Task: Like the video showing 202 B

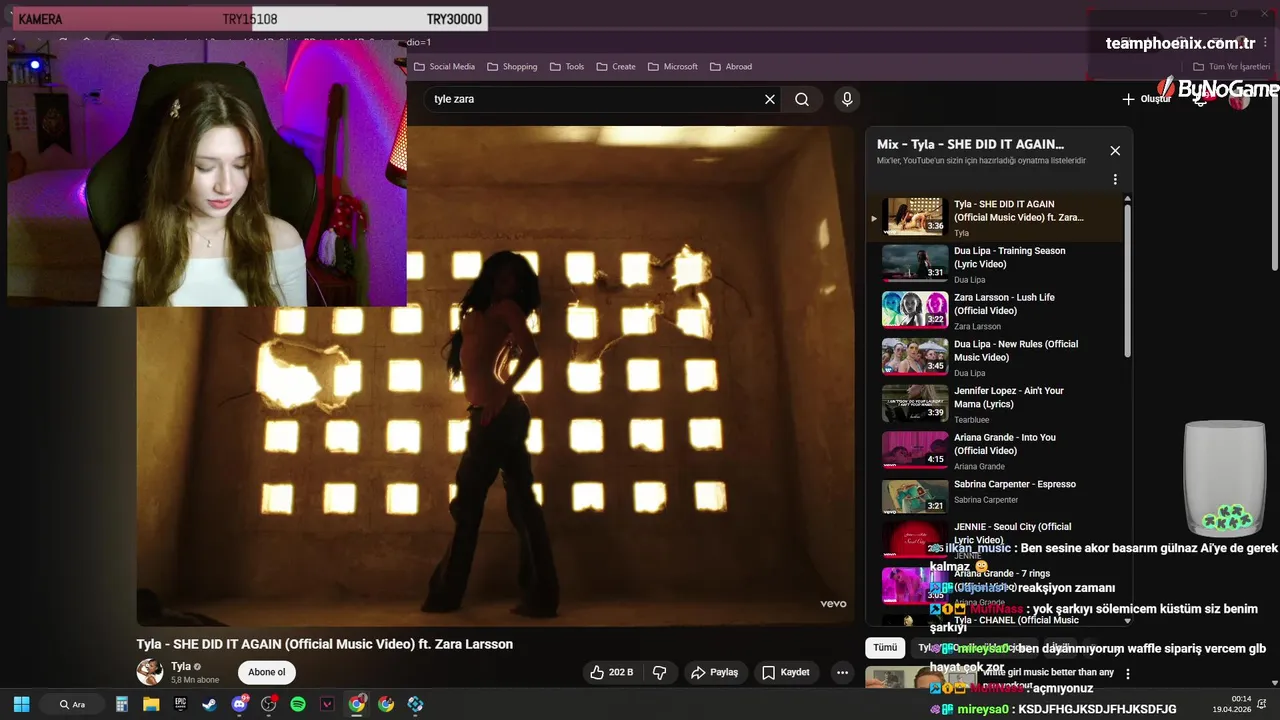Action: pyautogui.click(x=612, y=672)
